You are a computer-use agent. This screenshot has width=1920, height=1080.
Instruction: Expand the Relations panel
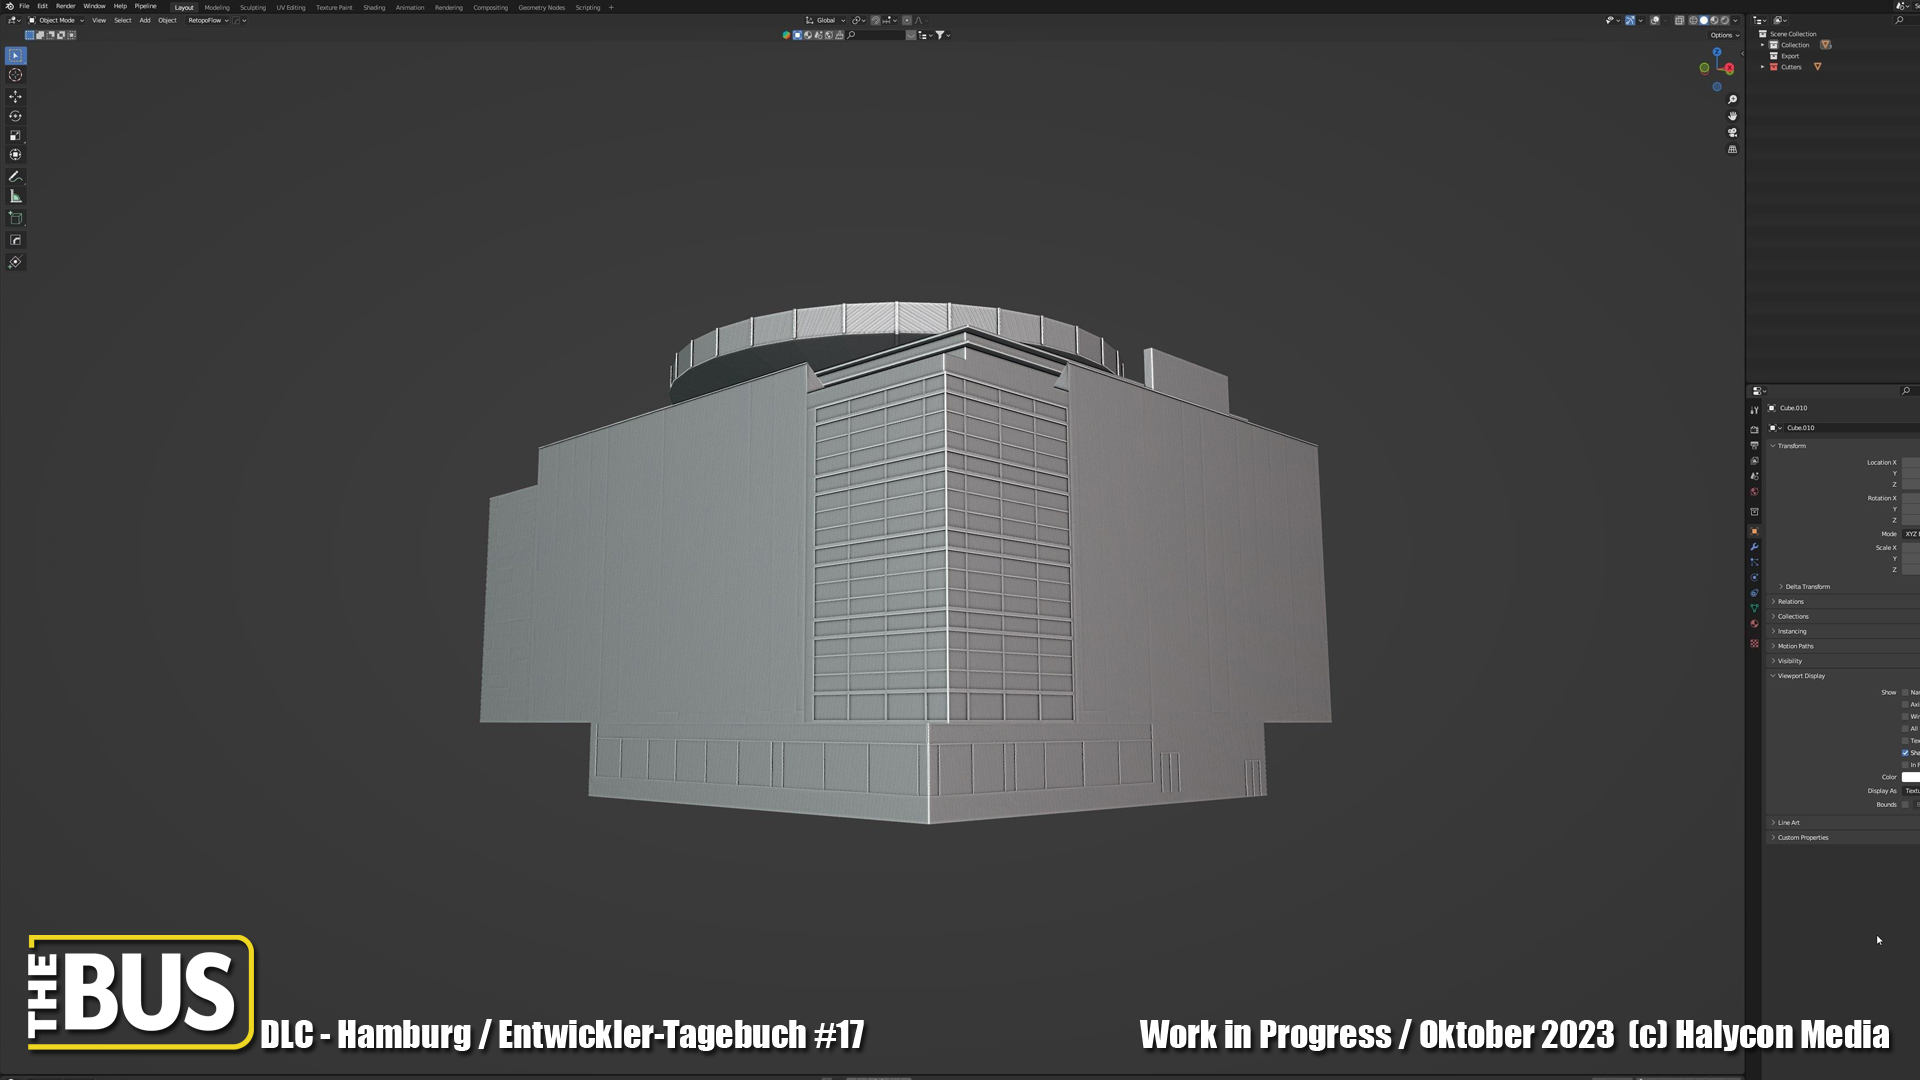click(x=1790, y=602)
